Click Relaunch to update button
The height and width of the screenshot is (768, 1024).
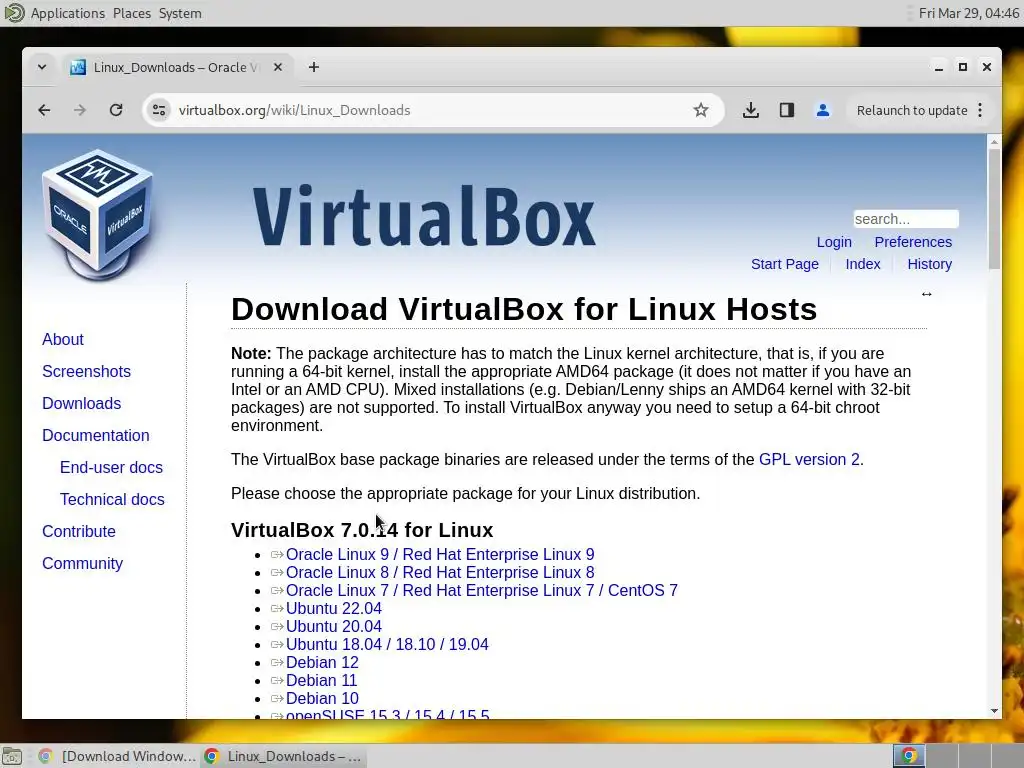[912, 110]
